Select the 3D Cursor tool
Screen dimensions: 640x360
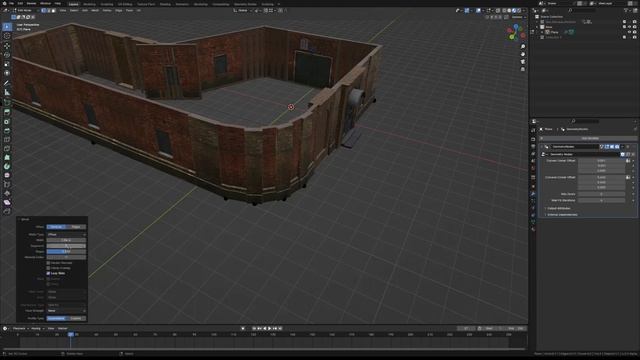point(7,36)
